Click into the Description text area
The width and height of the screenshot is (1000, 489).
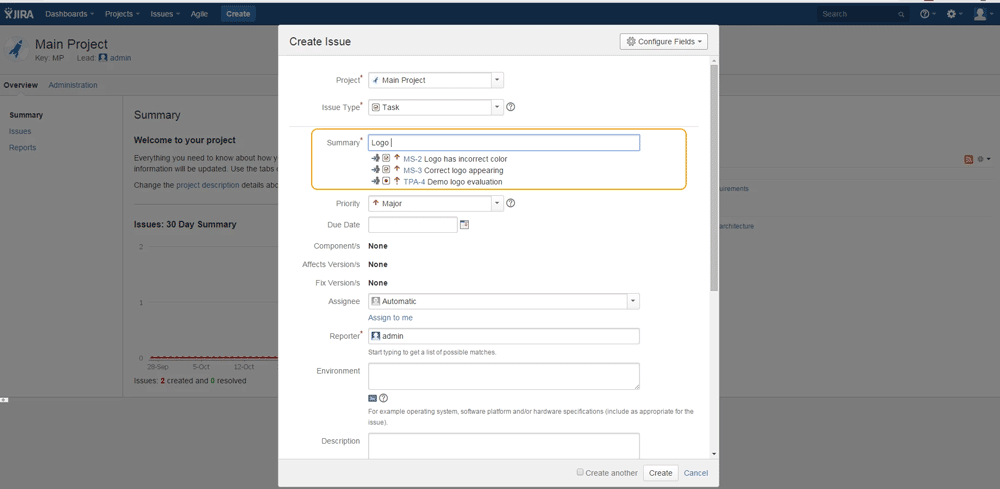[x=504, y=445]
